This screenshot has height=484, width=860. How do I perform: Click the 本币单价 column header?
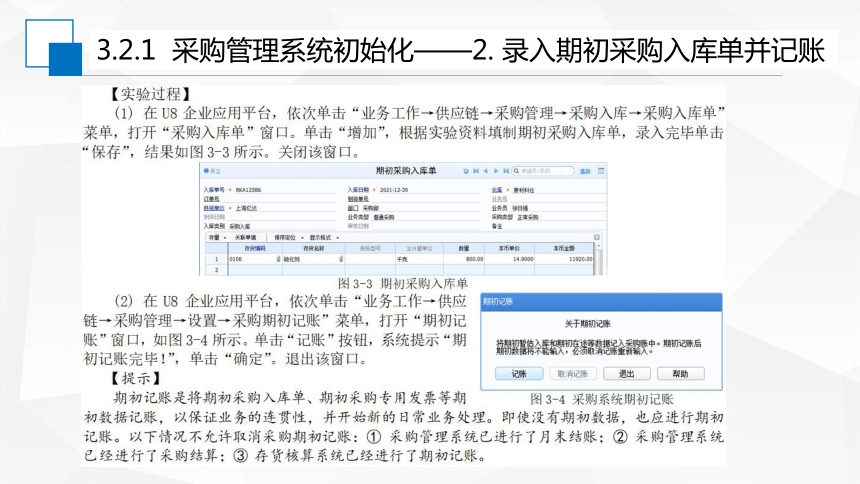tap(510, 249)
